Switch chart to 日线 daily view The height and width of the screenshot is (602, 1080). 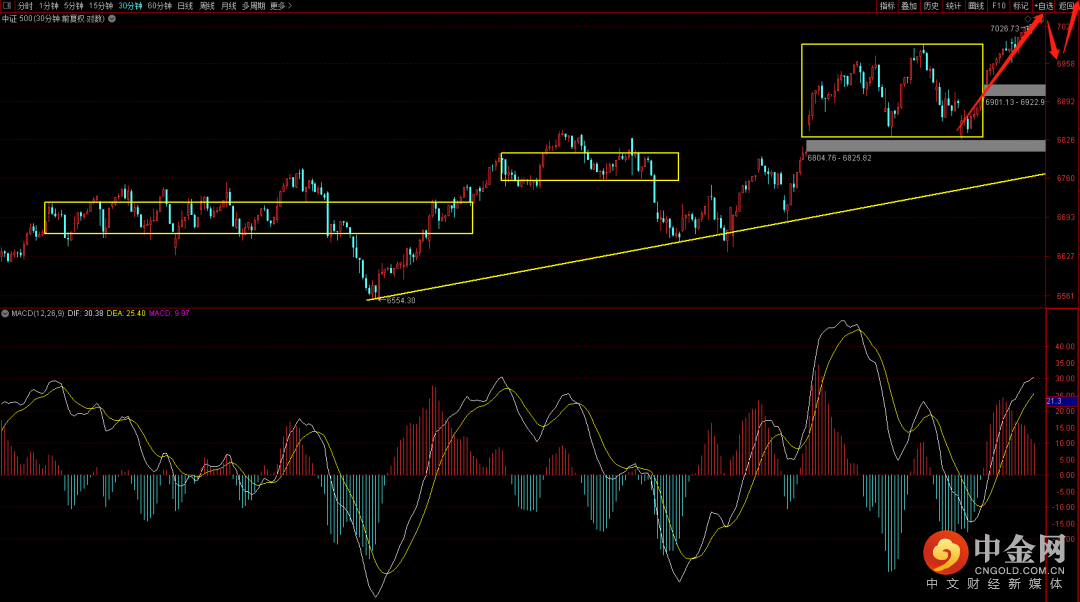[185, 6]
